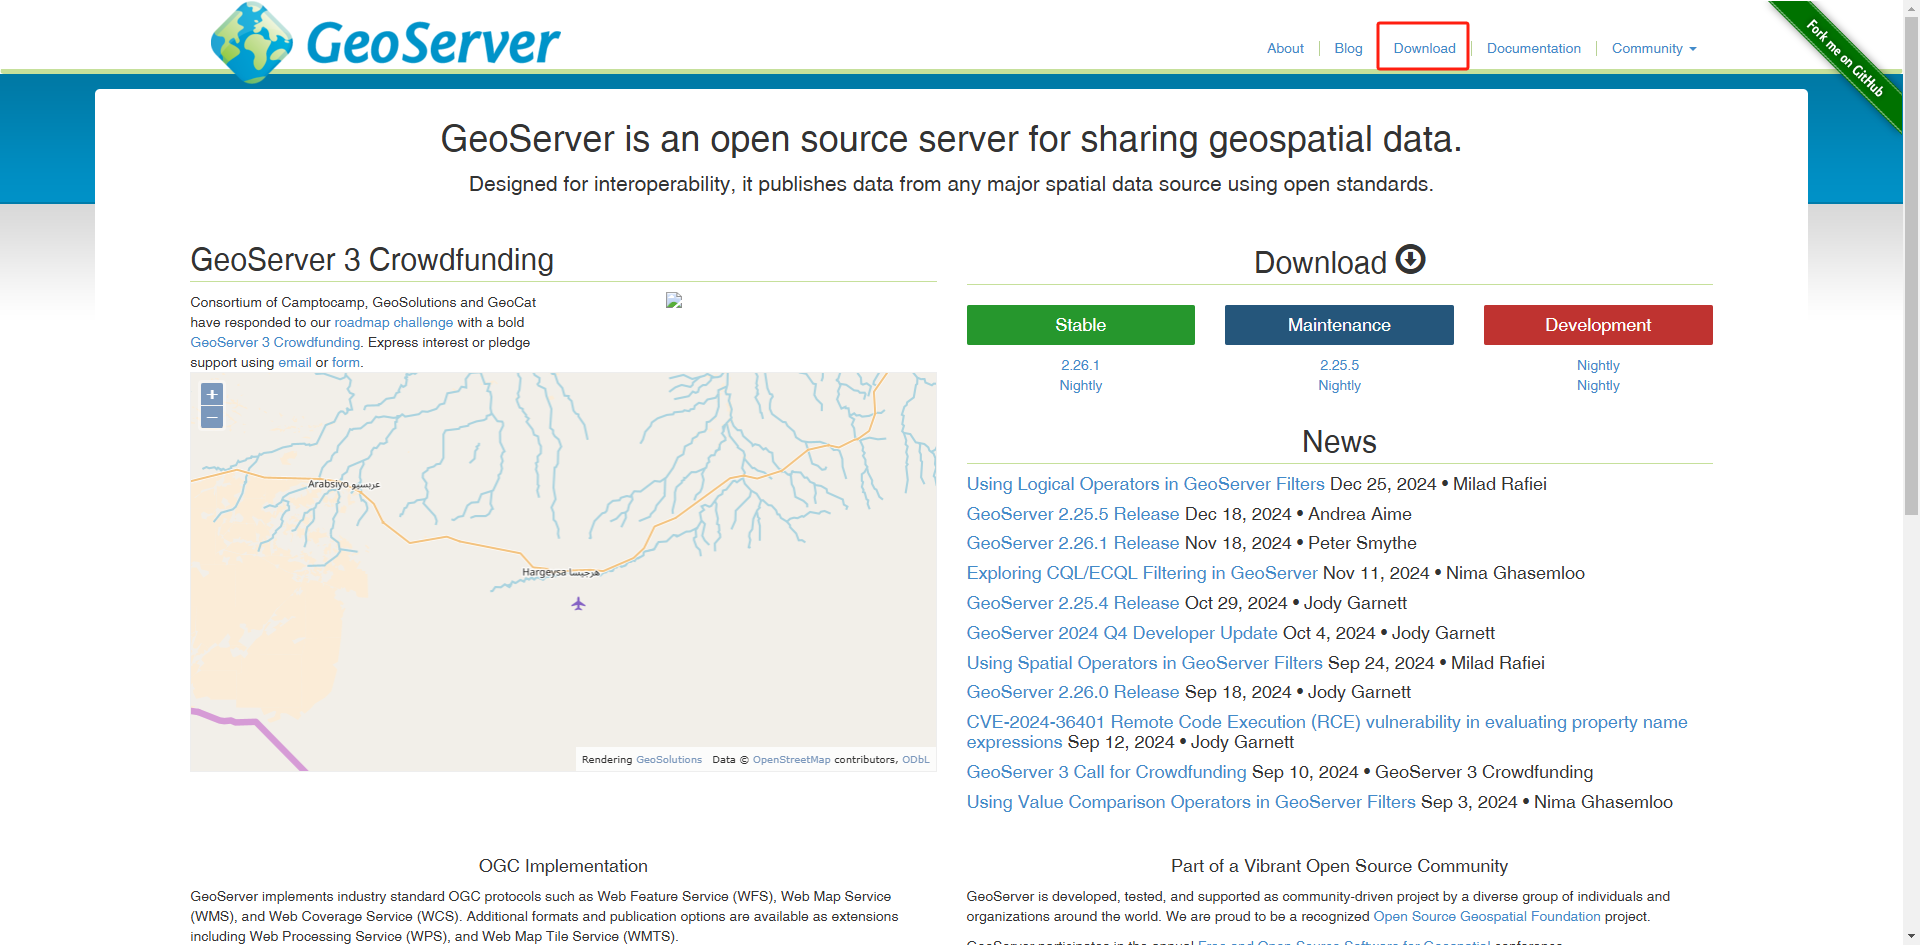1920x945 pixels.
Task: Open ODbL license link in map attribution
Action: click(x=915, y=760)
